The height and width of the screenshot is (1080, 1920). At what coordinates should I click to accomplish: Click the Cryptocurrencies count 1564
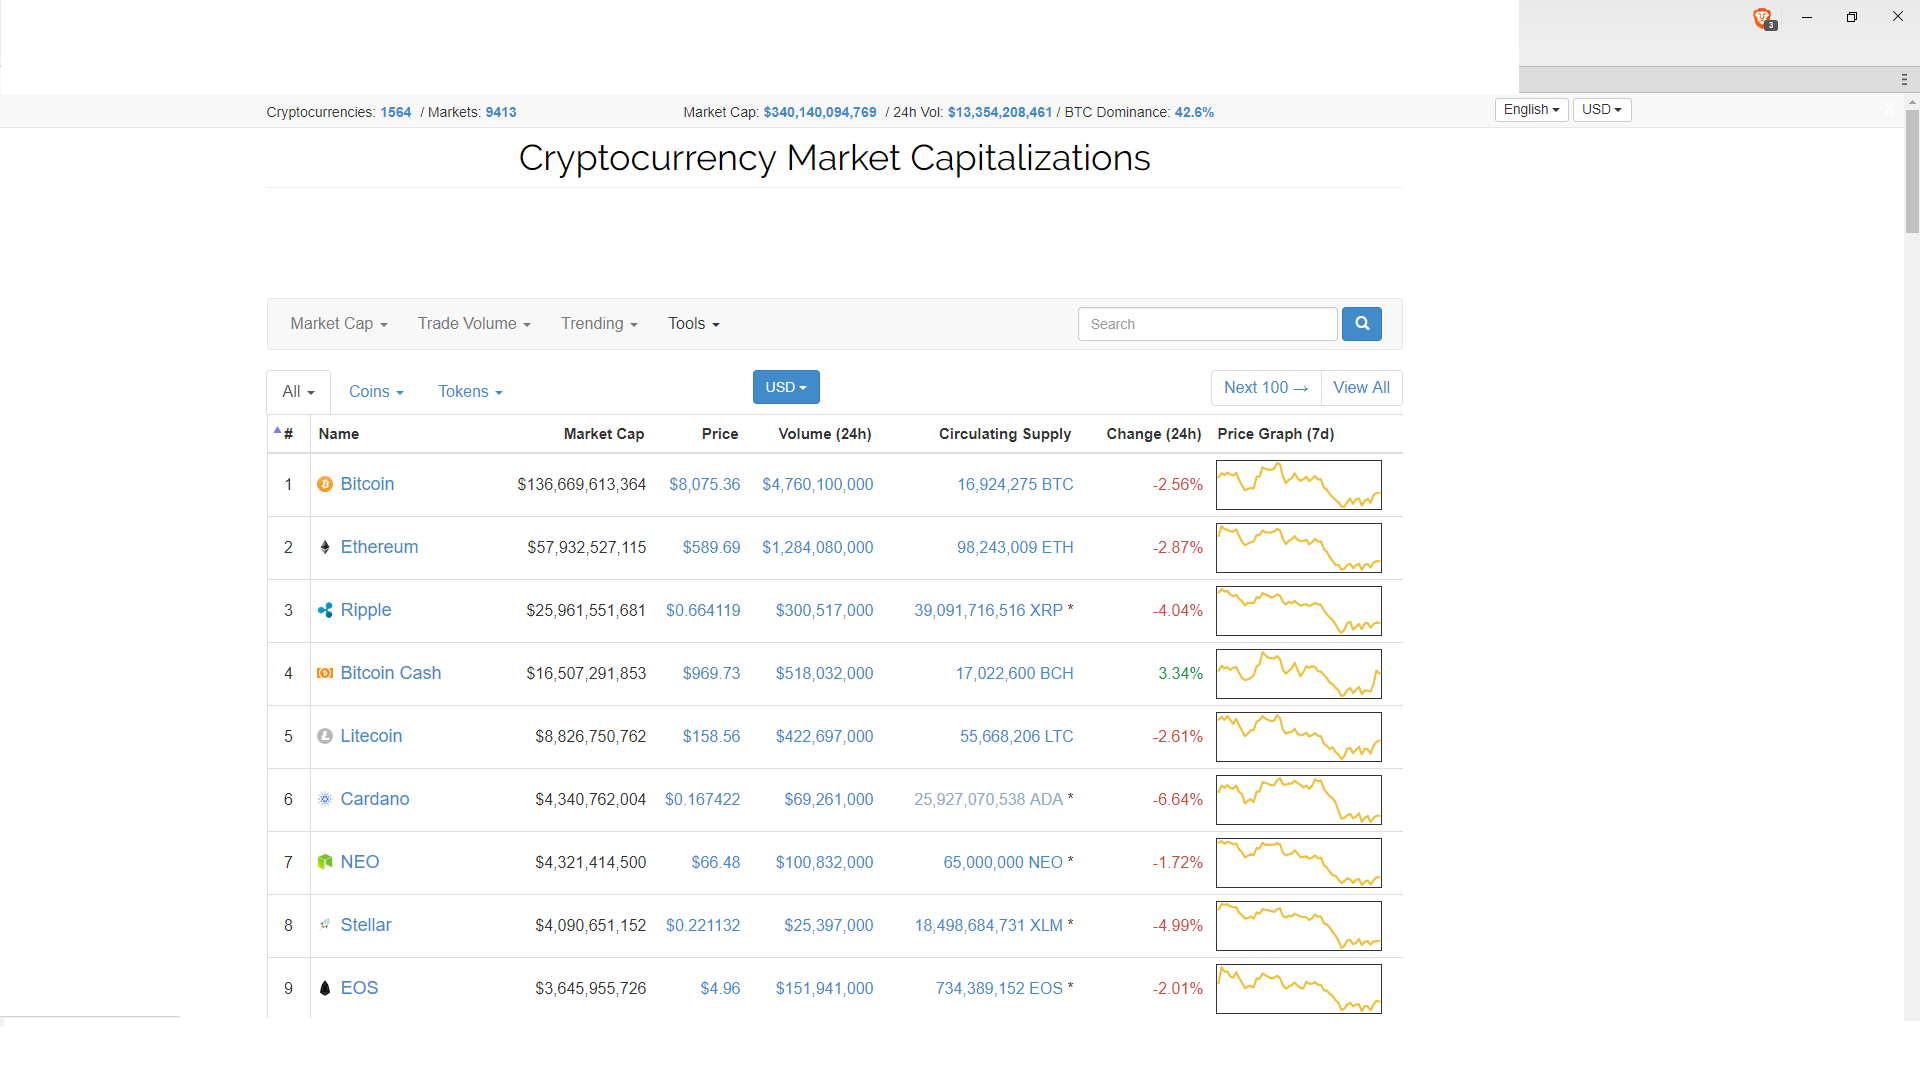[396, 112]
